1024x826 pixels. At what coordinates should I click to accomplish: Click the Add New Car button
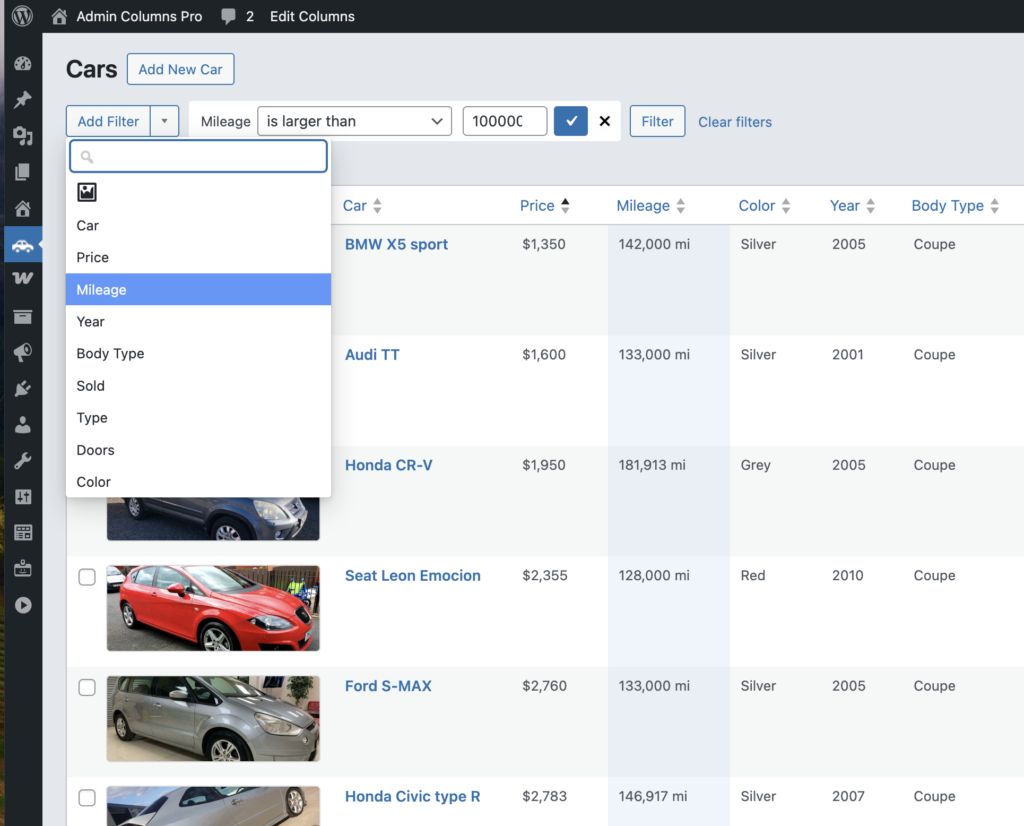click(180, 69)
